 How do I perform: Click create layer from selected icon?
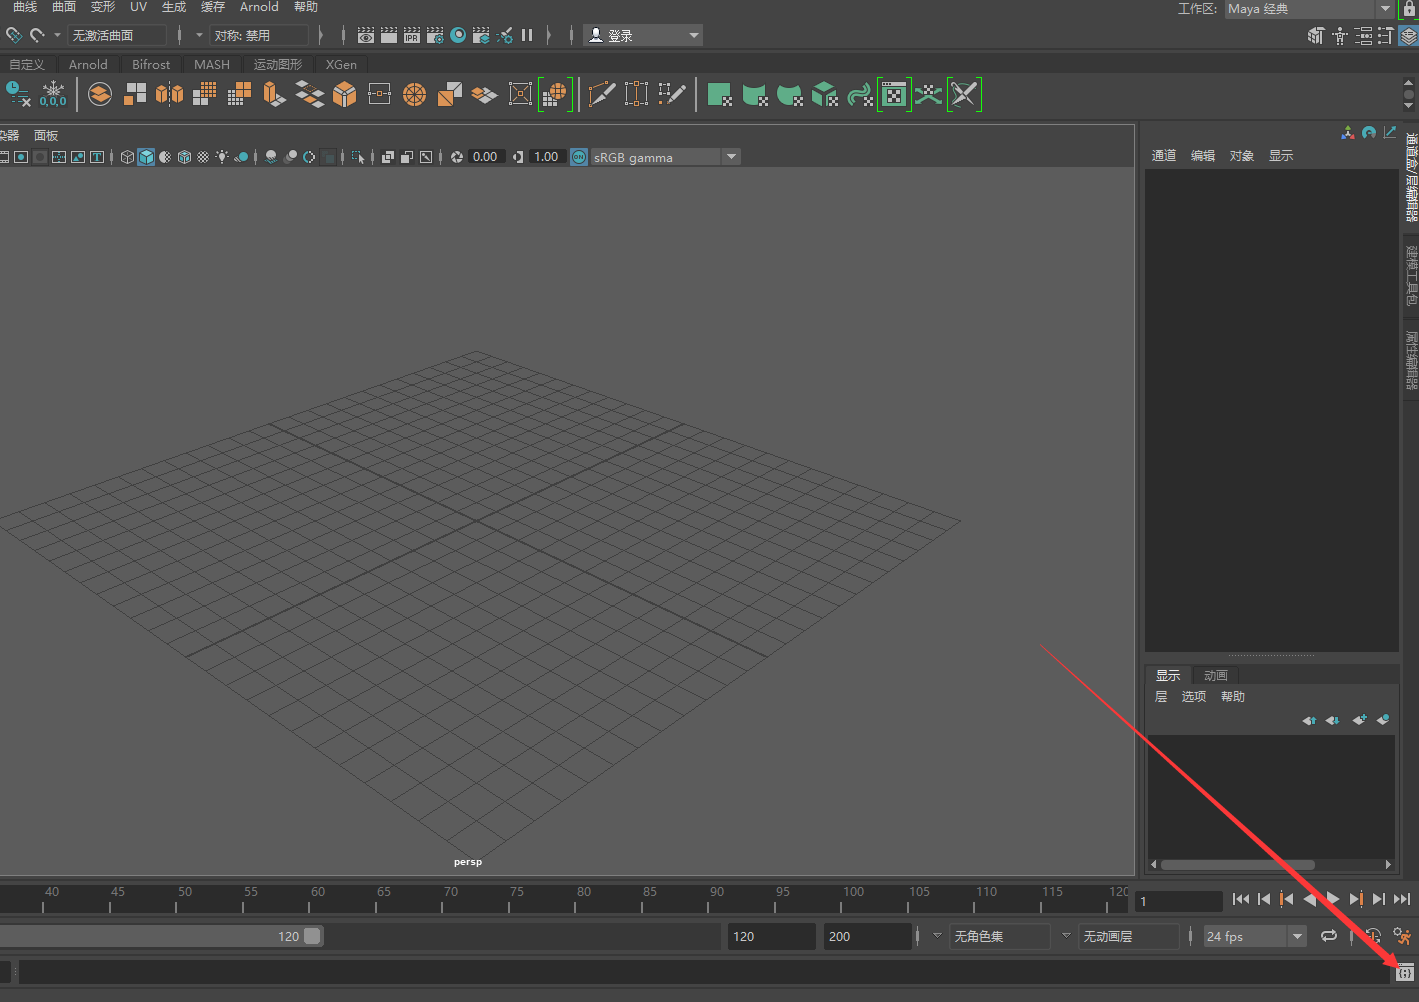coord(1383,720)
